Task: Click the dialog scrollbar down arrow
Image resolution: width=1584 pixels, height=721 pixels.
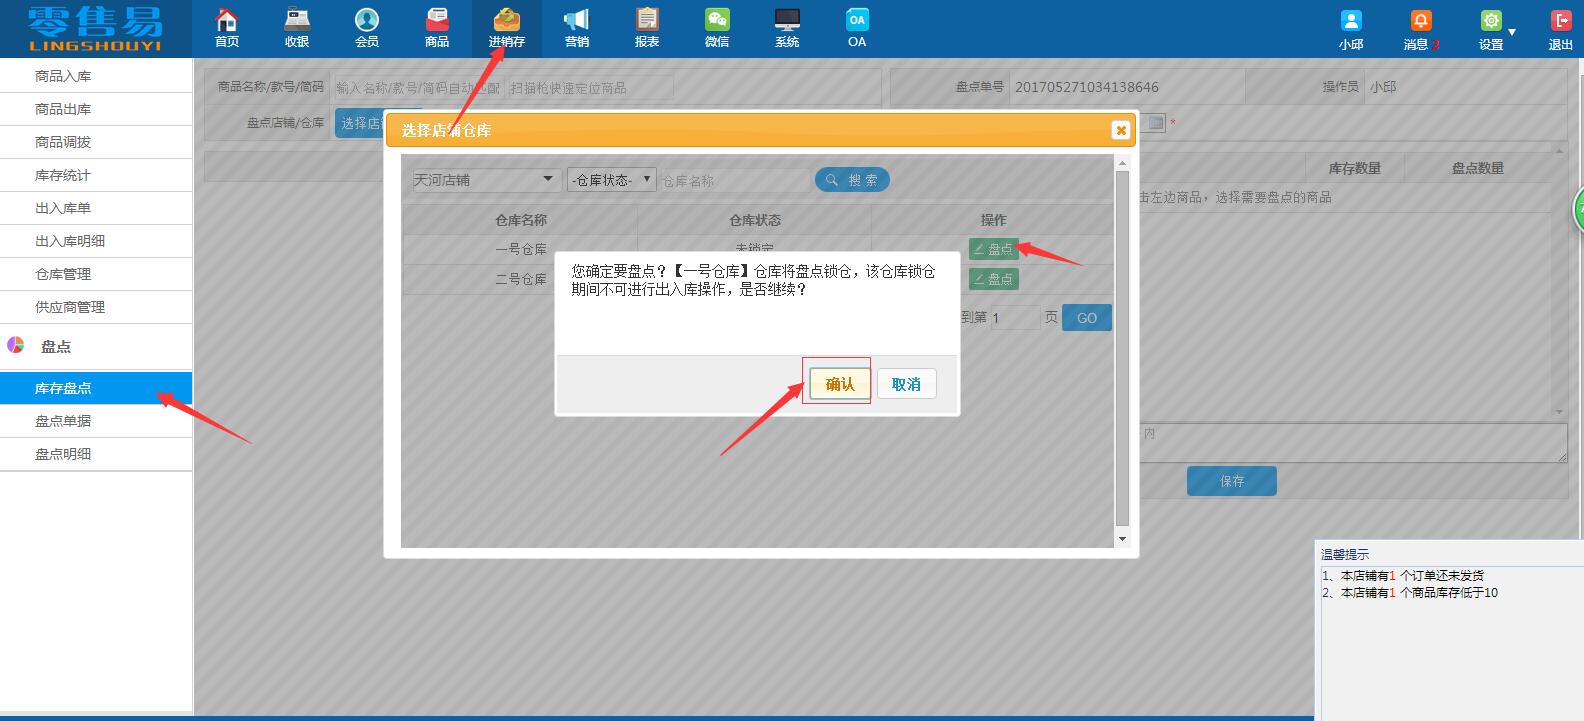Action: [x=1122, y=539]
